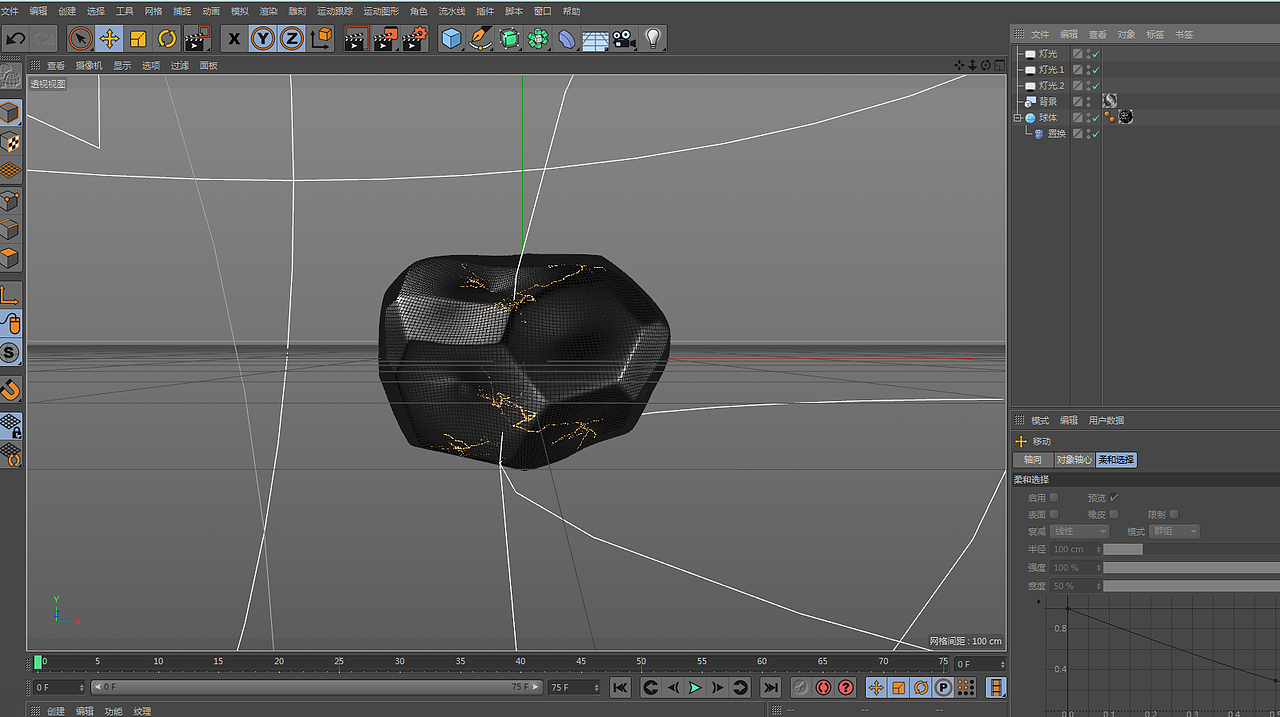Toggle the 预览 checkbox
The image size is (1280, 717).
(x=1114, y=498)
